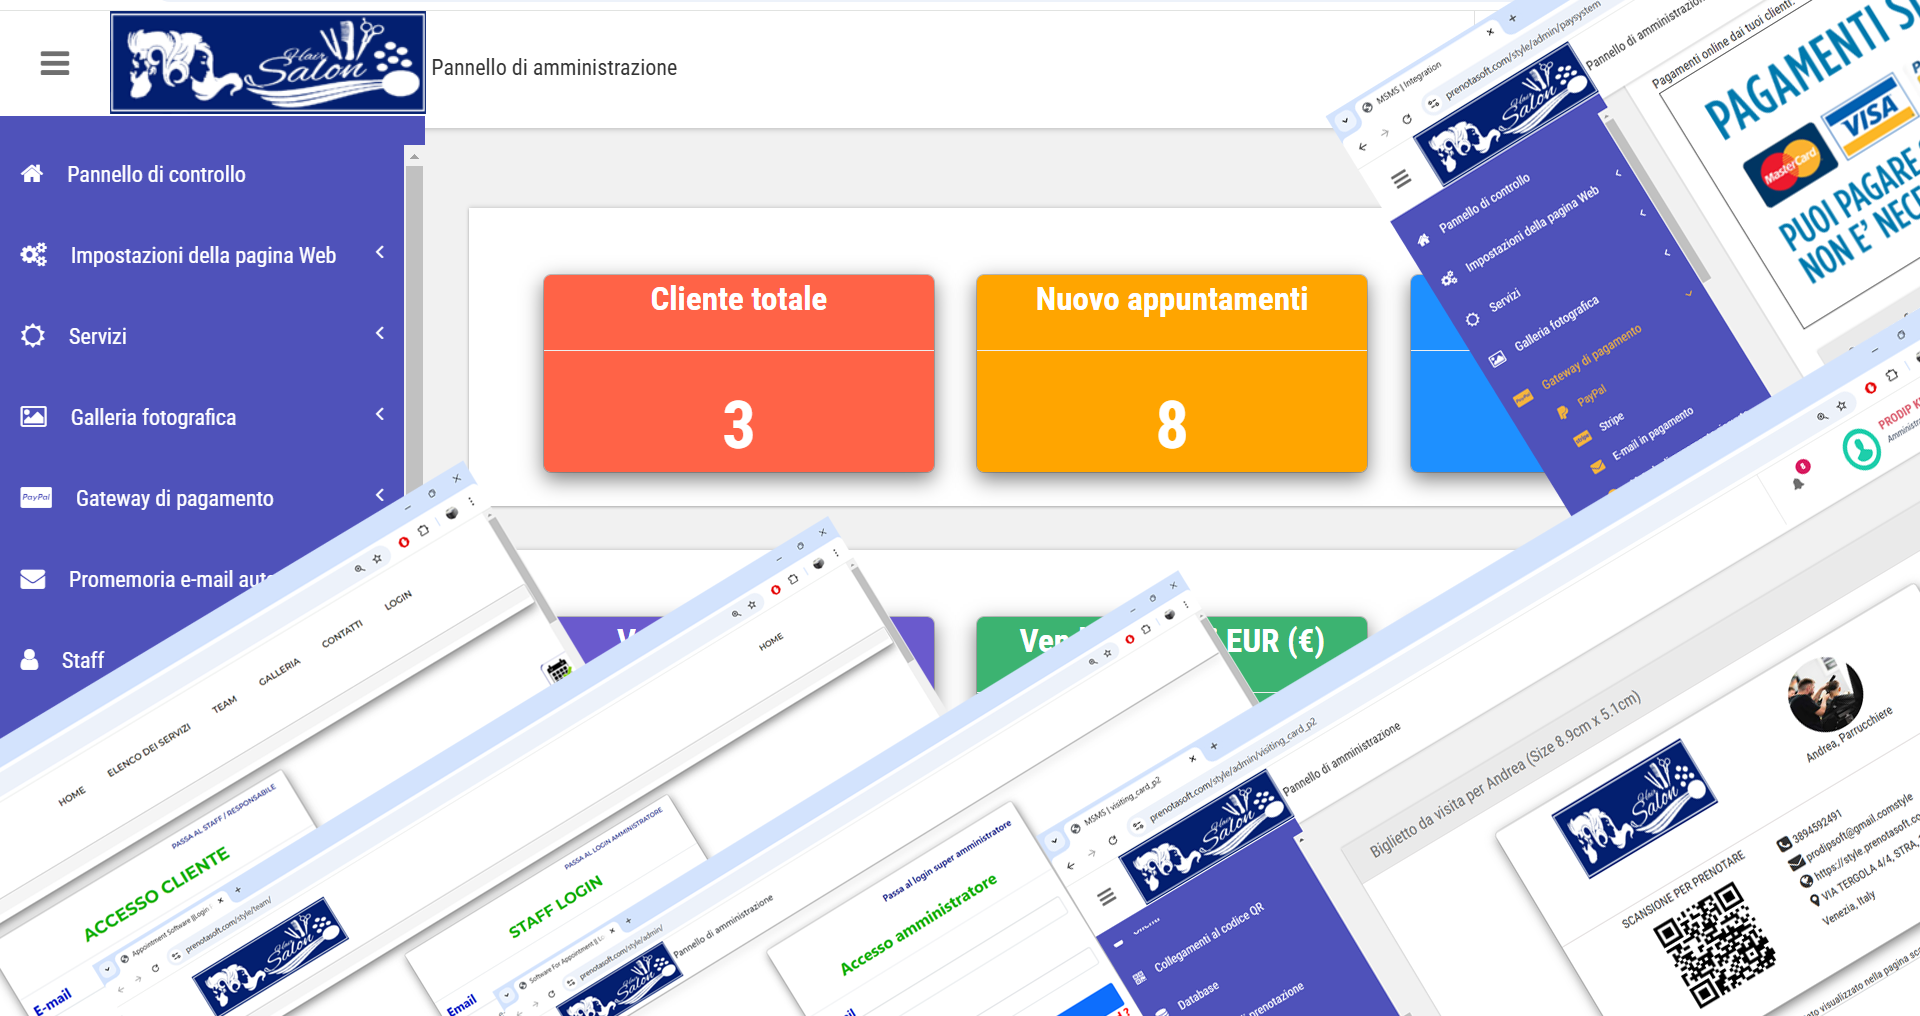
Task: Reload page in the payment gateway browser window
Action: pyautogui.click(x=1406, y=119)
